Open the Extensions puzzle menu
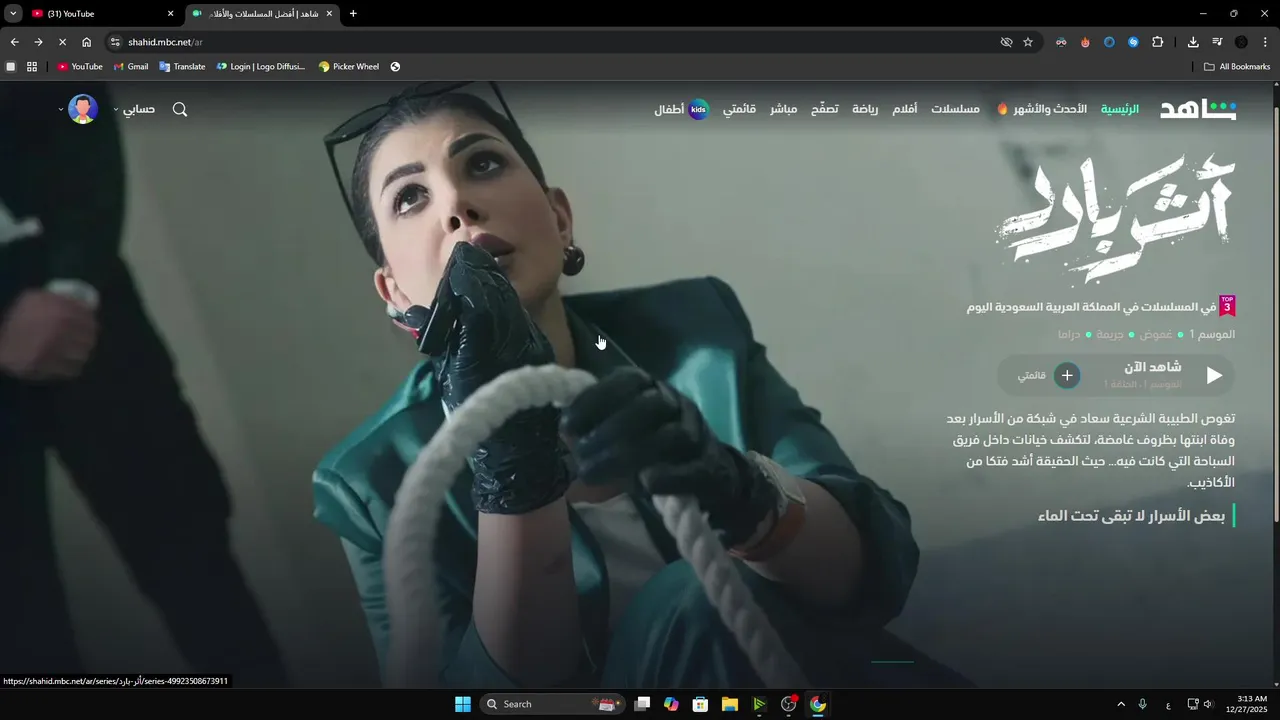This screenshot has width=1280, height=720. [x=1158, y=42]
